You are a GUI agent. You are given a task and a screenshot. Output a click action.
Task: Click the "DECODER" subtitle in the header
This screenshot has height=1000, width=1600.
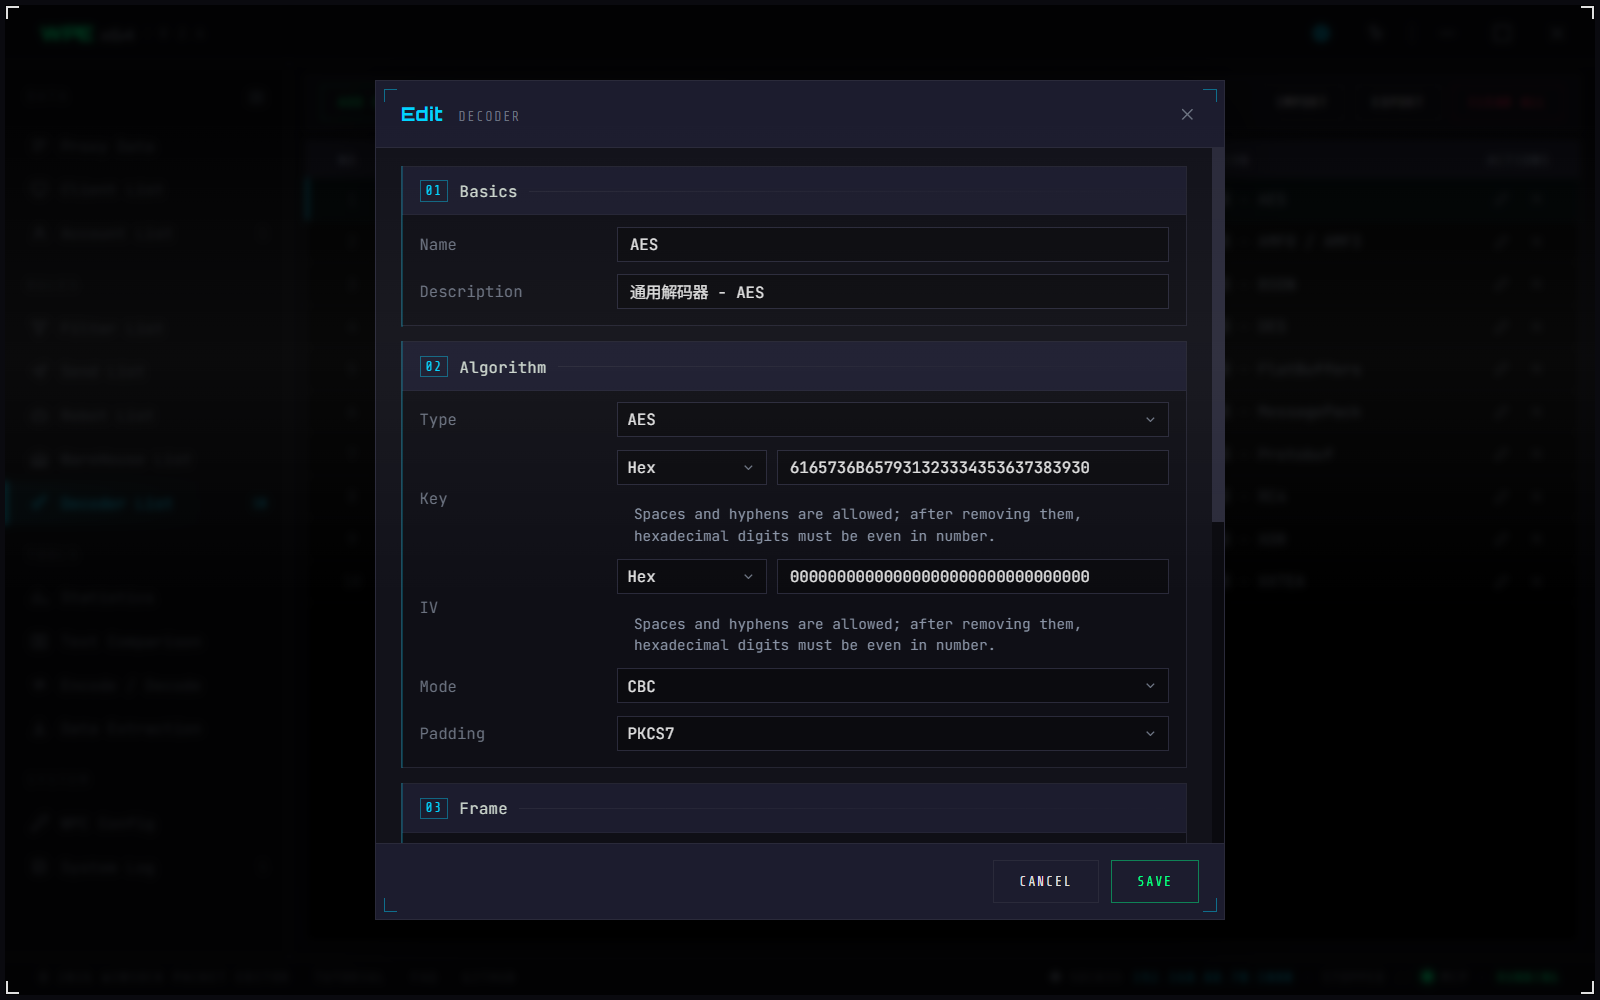click(x=489, y=117)
